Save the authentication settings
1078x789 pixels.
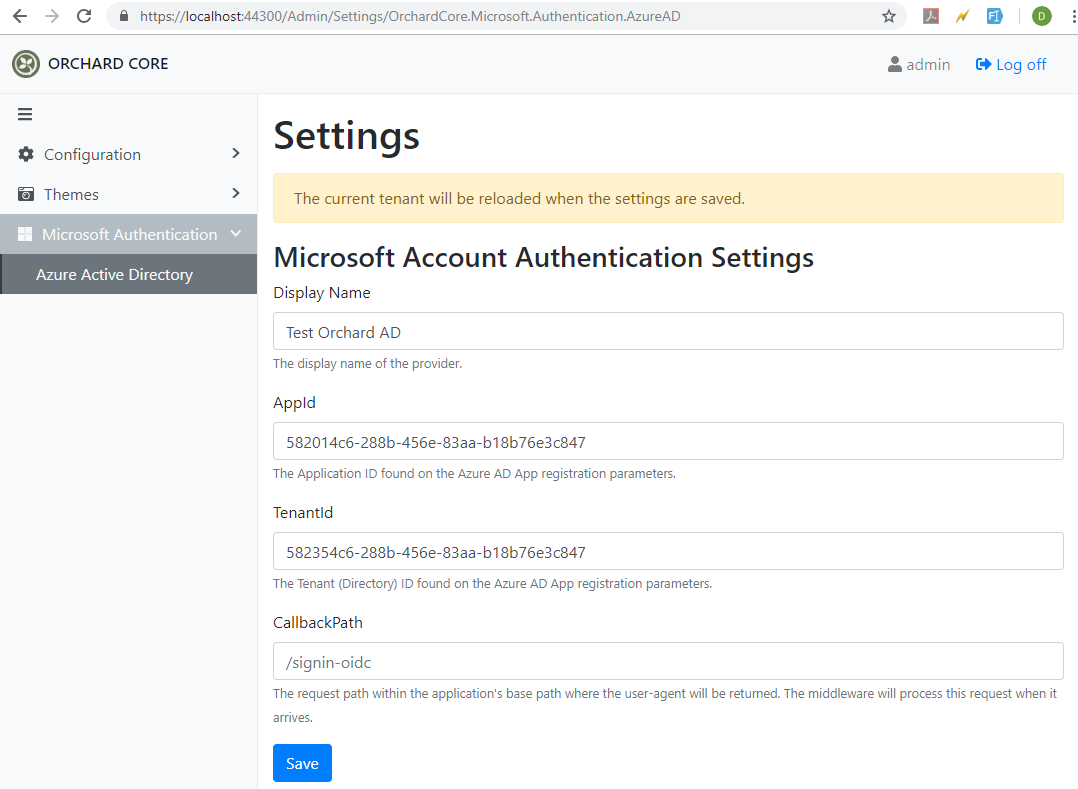[x=302, y=763]
